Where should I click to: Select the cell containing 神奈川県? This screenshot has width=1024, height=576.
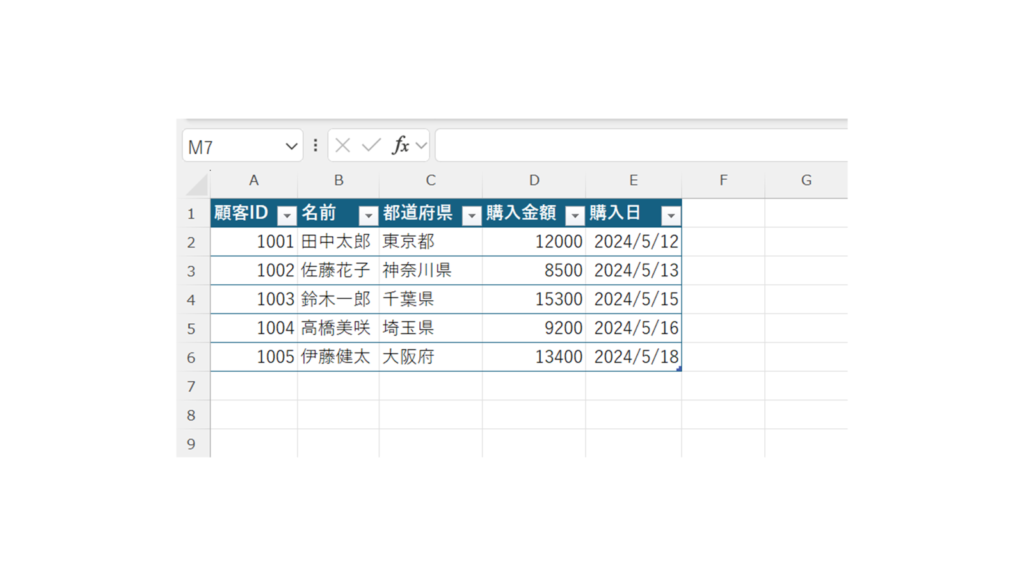click(x=430, y=271)
